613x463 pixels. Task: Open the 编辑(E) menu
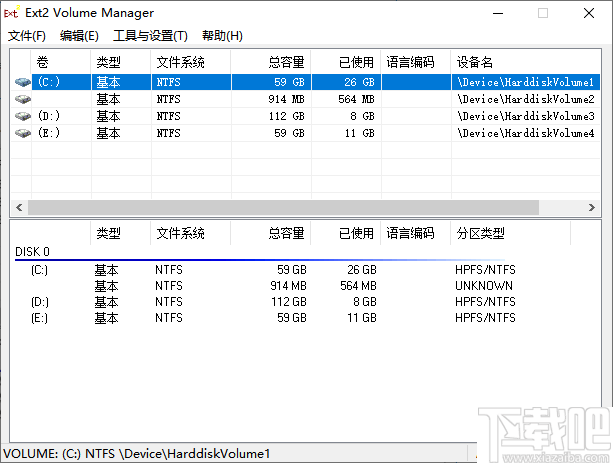tap(79, 36)
